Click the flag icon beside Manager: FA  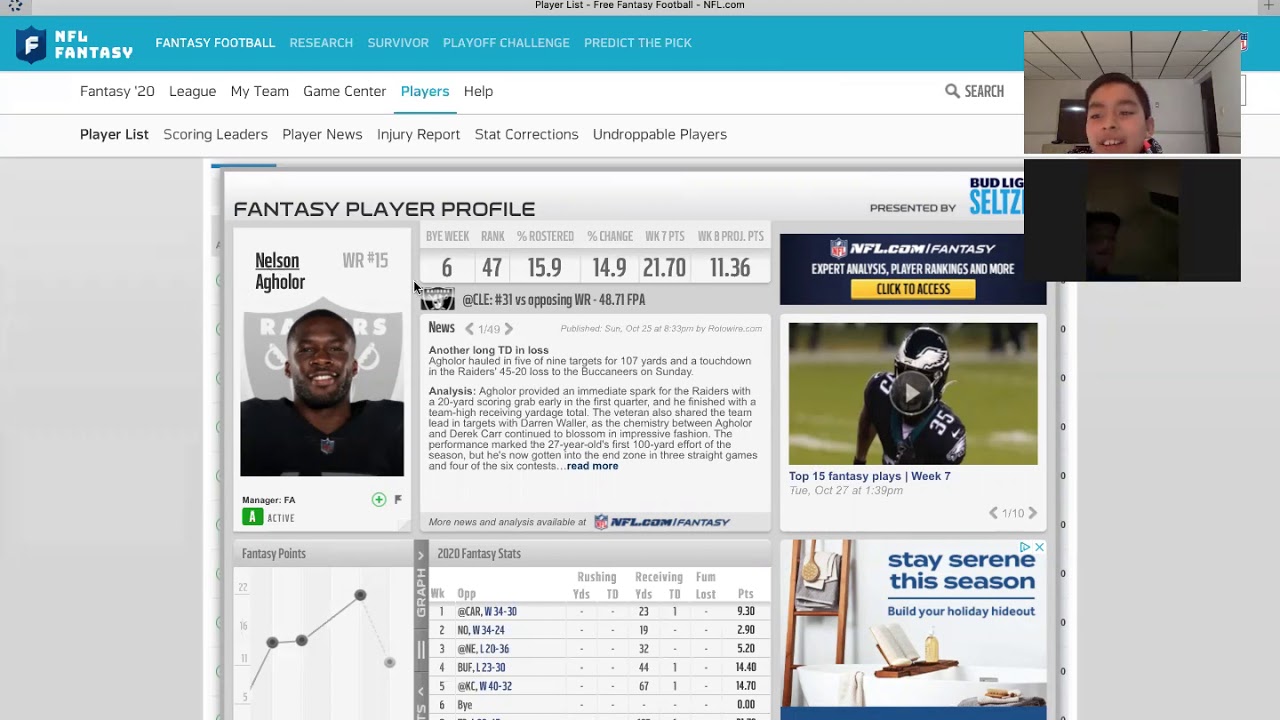(398, 499)
